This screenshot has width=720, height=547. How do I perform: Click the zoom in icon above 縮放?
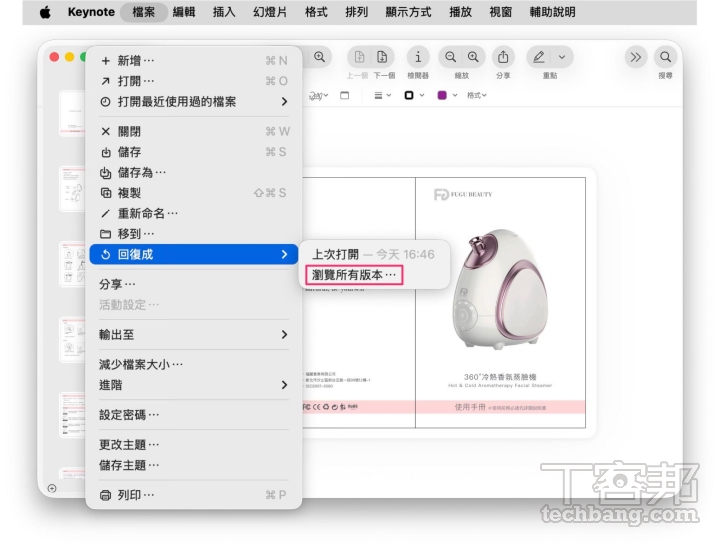click(473, 57)
